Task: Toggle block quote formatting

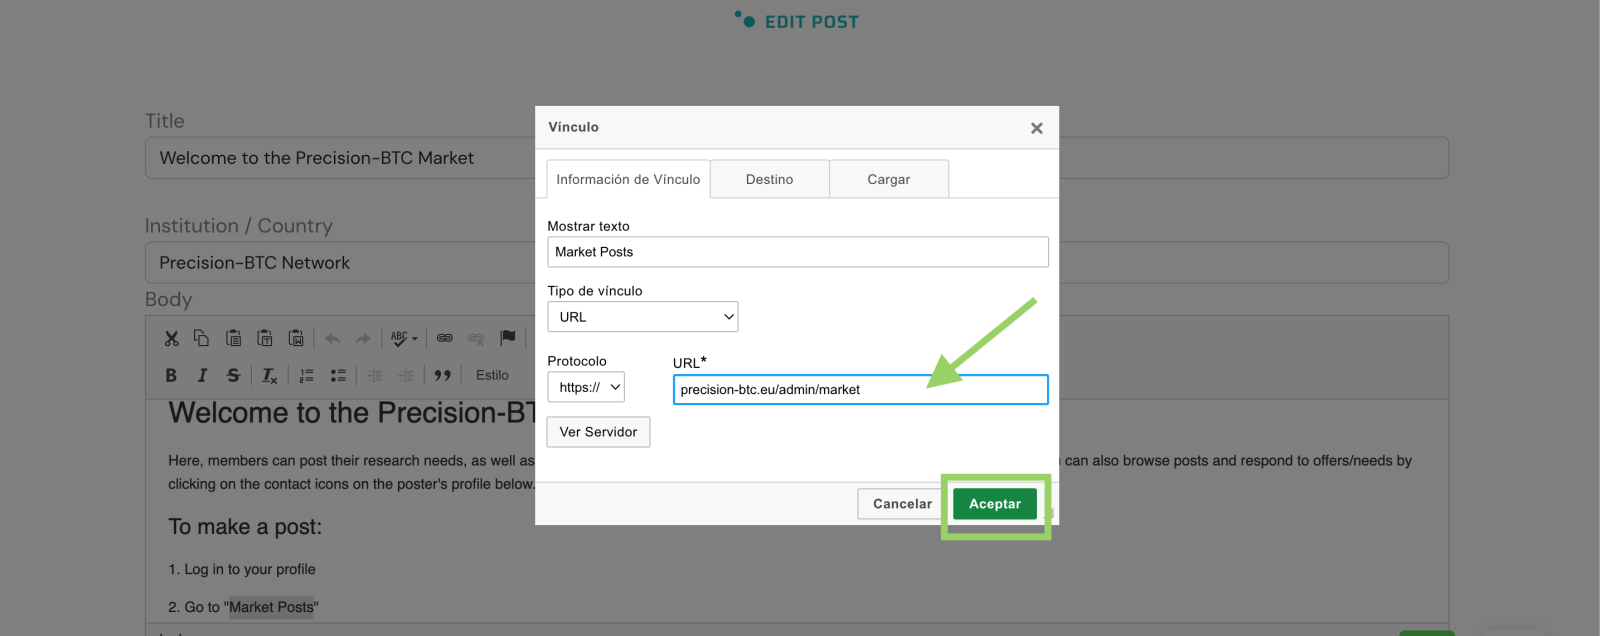Action: tap(442, 375)
